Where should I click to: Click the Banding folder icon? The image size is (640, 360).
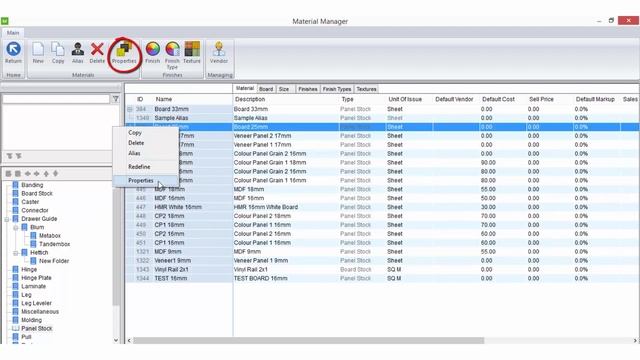tap(16, 185)
